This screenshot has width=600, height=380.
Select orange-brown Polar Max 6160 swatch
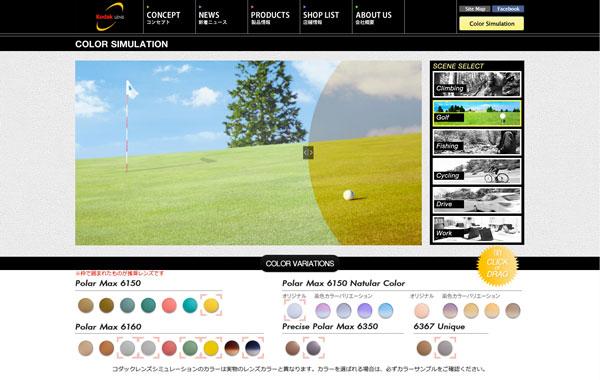(x=106, y=348)
